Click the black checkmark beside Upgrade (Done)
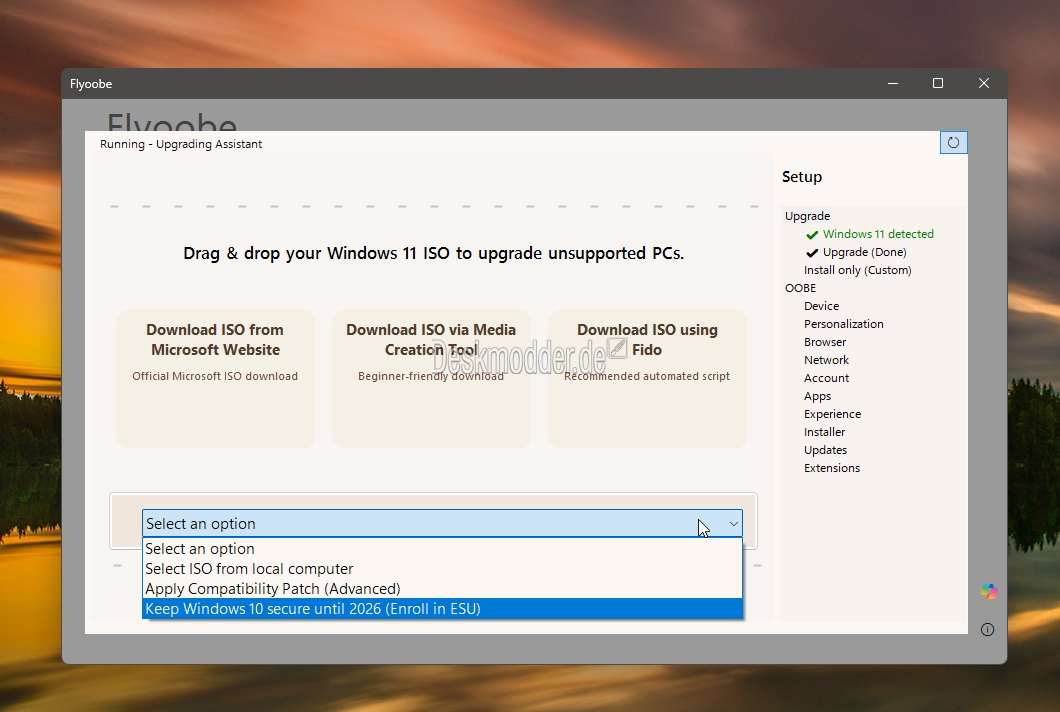Viewport: 1060px width, 712px height. [812, 253]
